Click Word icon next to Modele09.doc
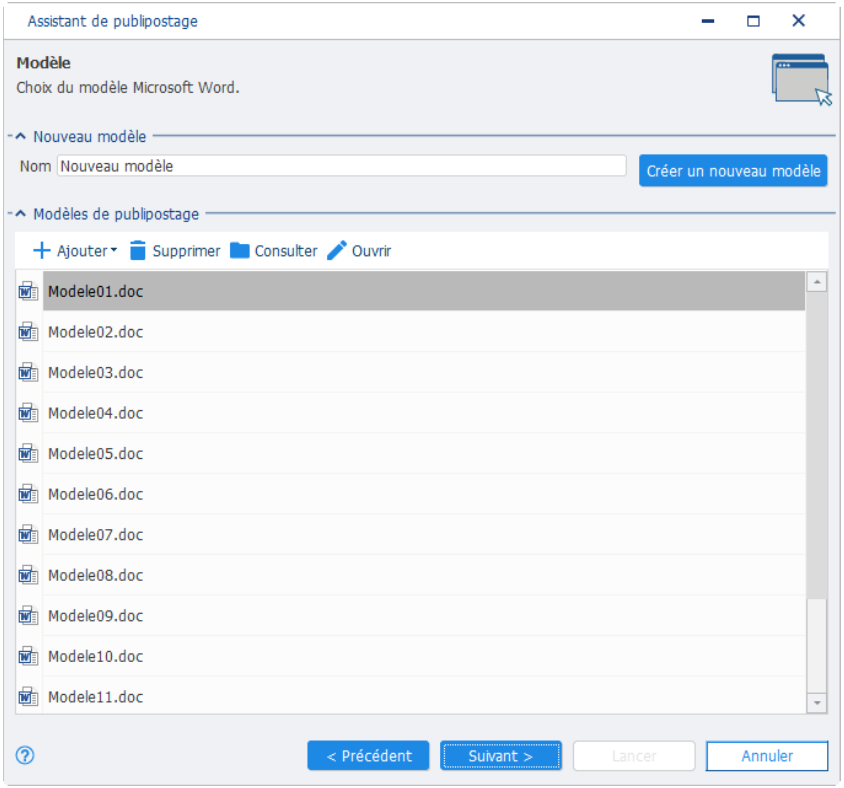Screen dimensions: 844x788 (x=28, y=616)
